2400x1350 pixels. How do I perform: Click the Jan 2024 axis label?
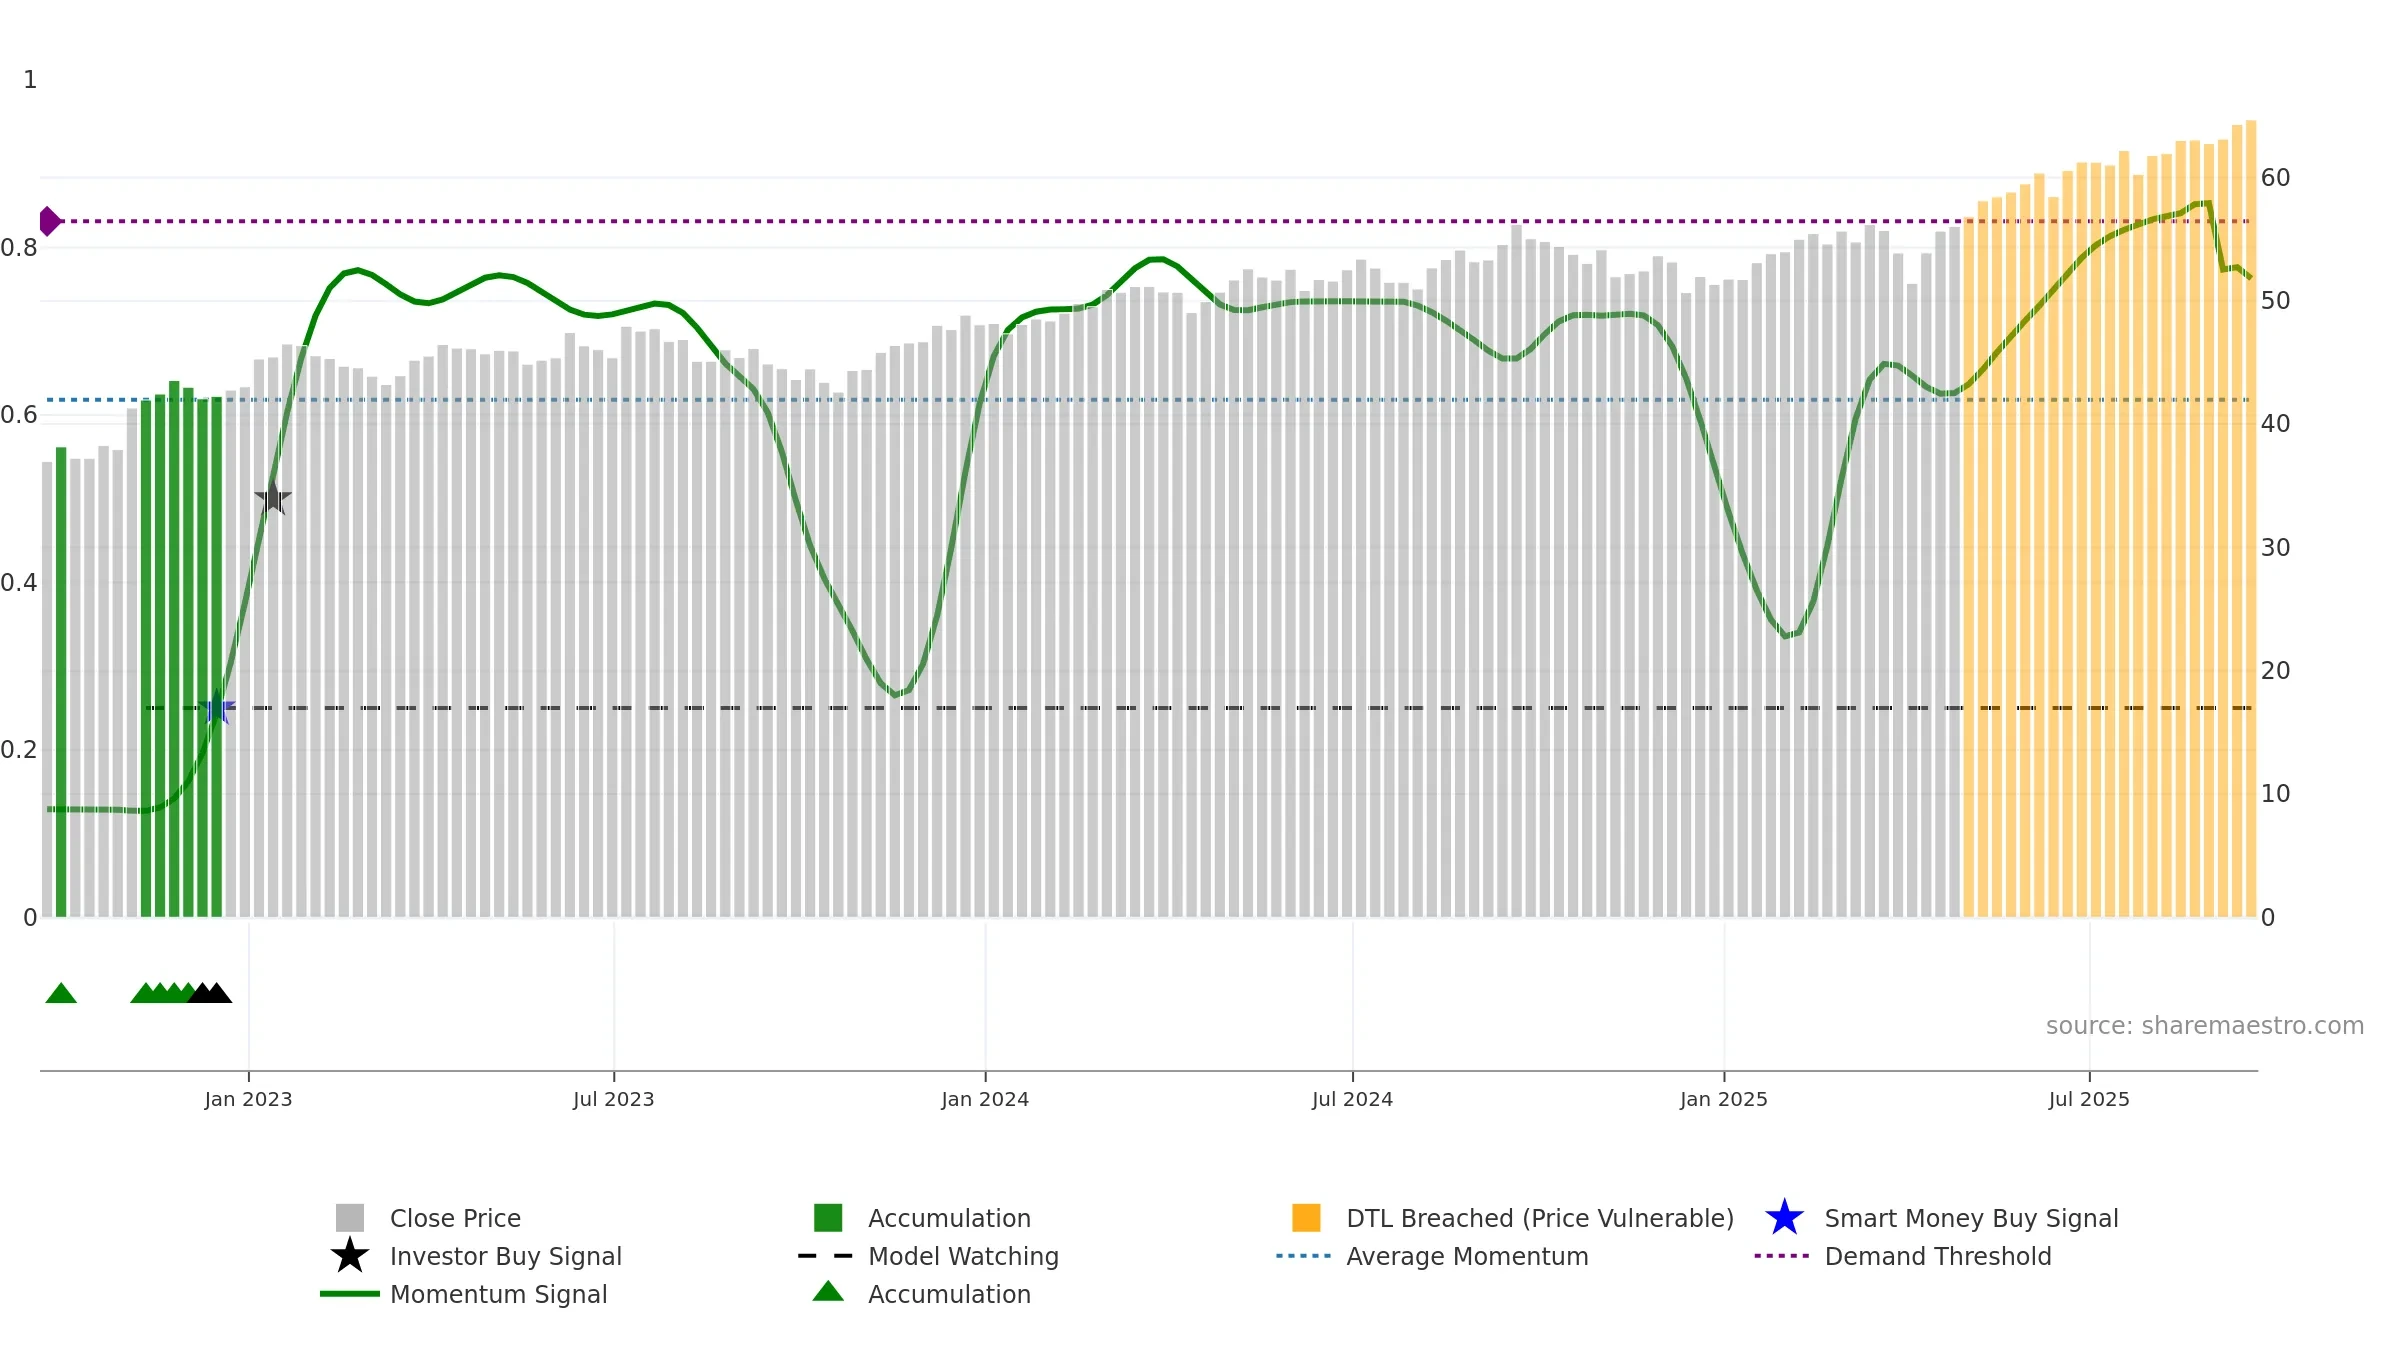coord(985,1100)
